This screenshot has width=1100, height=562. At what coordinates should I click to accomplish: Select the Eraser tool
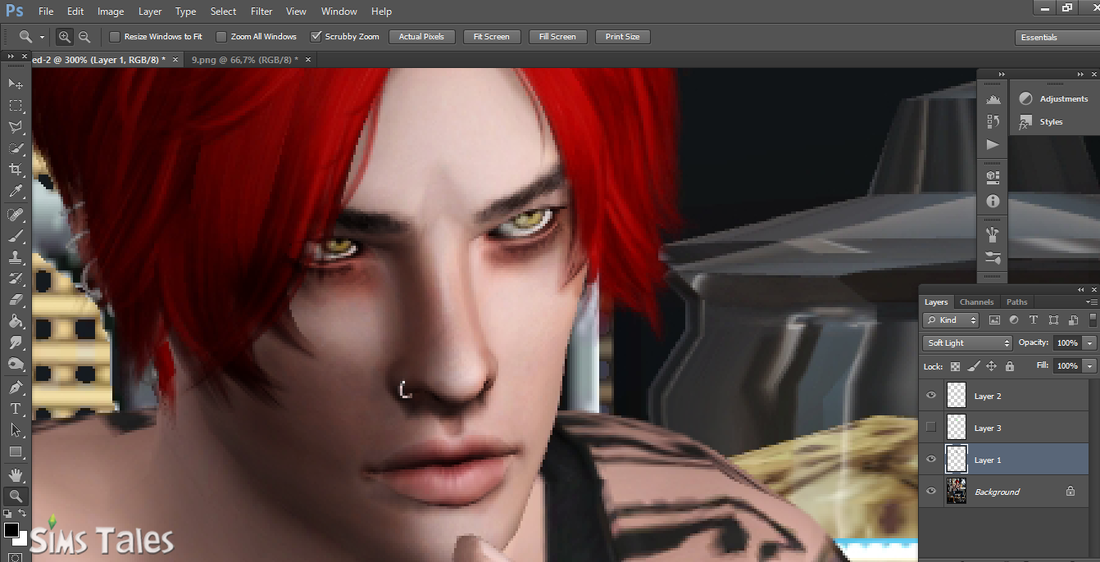[x=15, y=300]
